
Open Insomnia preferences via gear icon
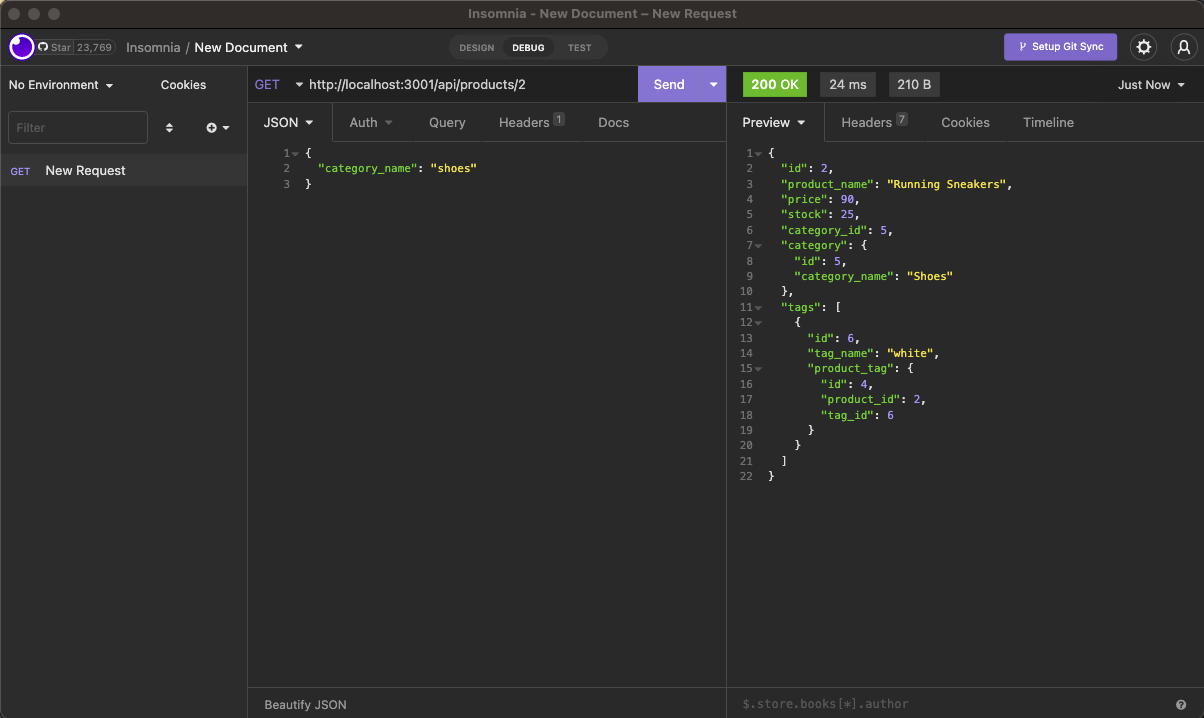[x=1143, y=47]
